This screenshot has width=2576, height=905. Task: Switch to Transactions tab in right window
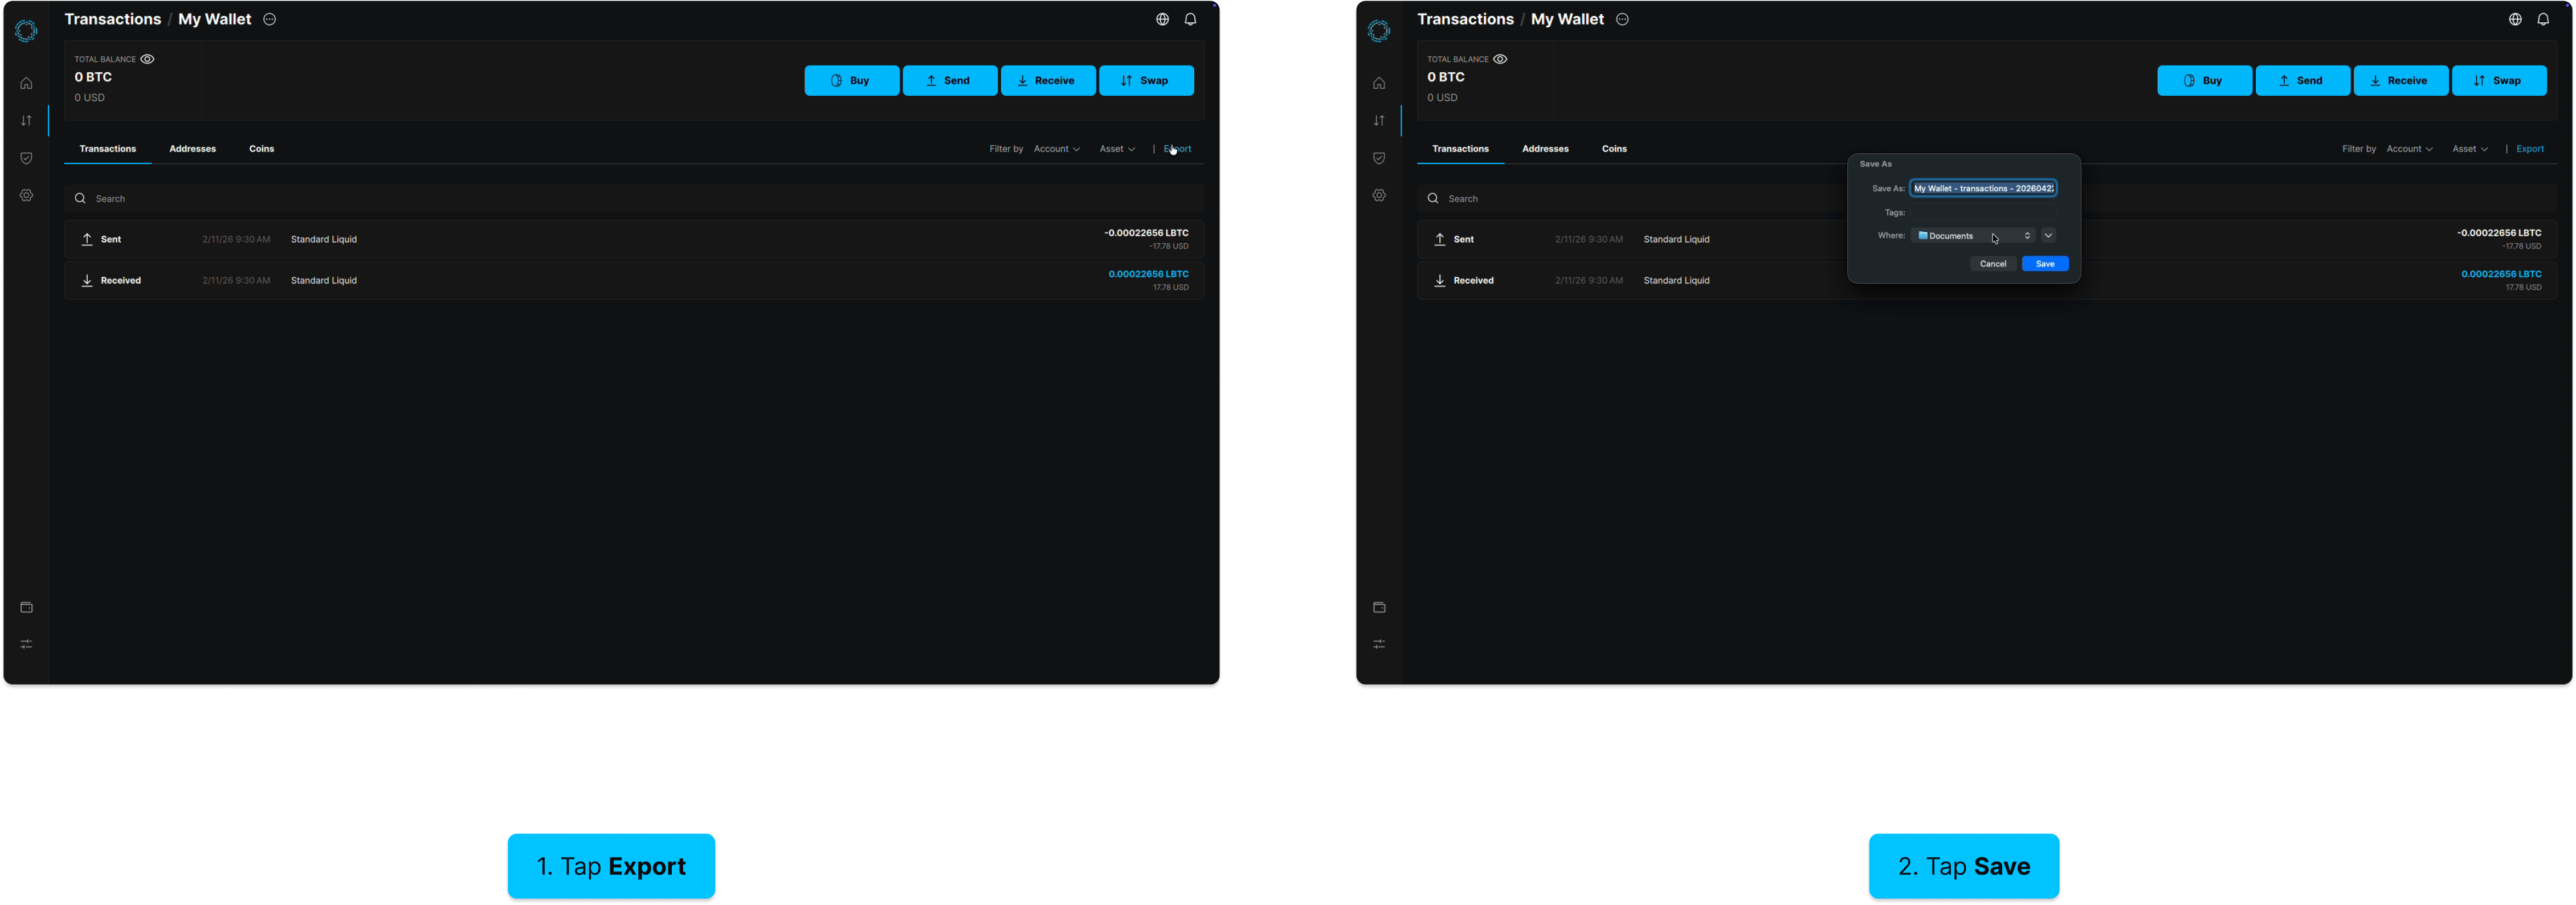click(x=1461, y=149)
